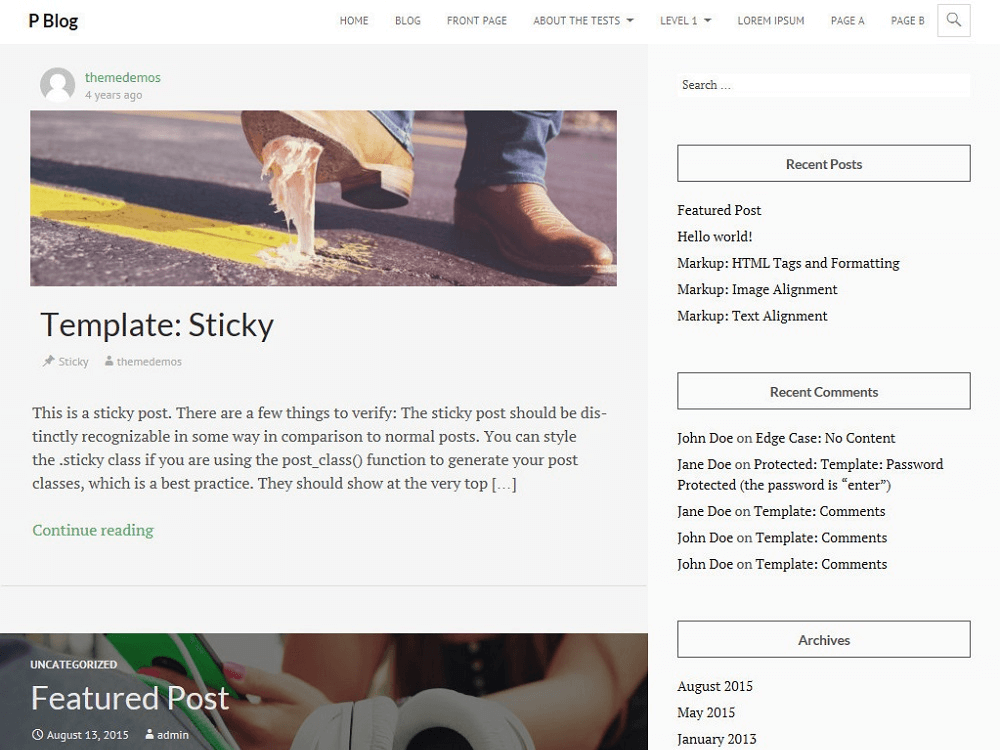Click the sticky pin icon
This screenshot has width=1000, height=750.
point(48,361)
